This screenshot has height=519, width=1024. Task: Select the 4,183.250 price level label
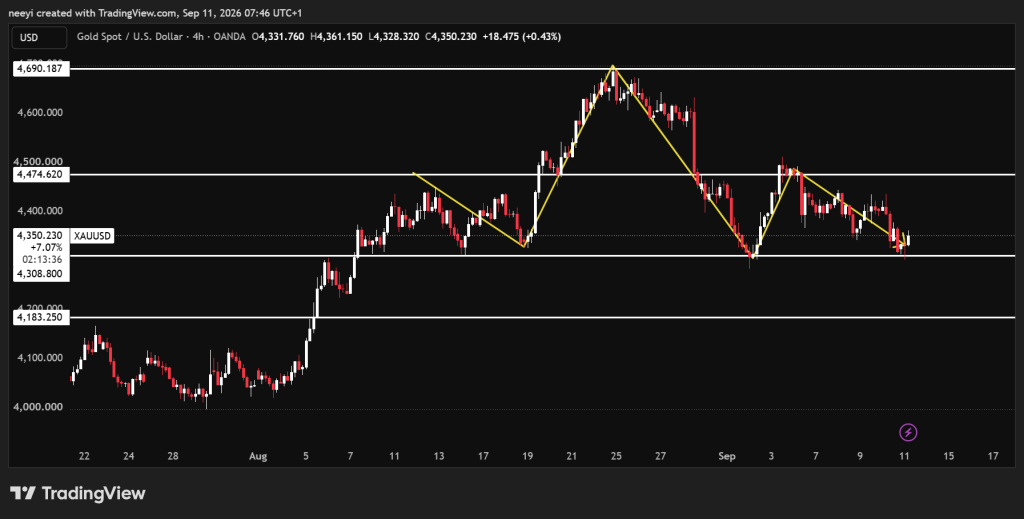coord(42,317)
